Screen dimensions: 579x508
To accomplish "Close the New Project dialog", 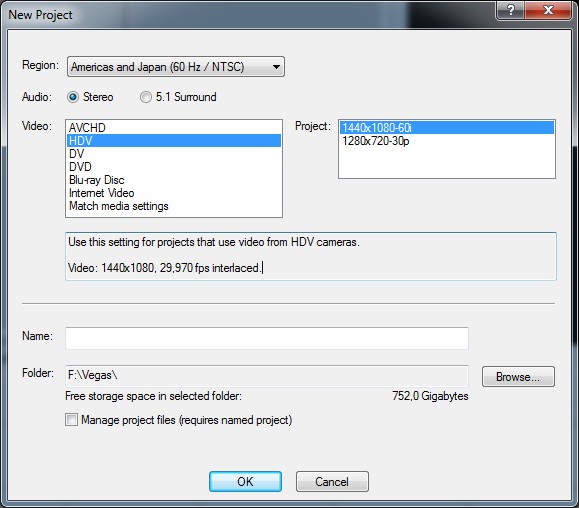I will [548, 10].
